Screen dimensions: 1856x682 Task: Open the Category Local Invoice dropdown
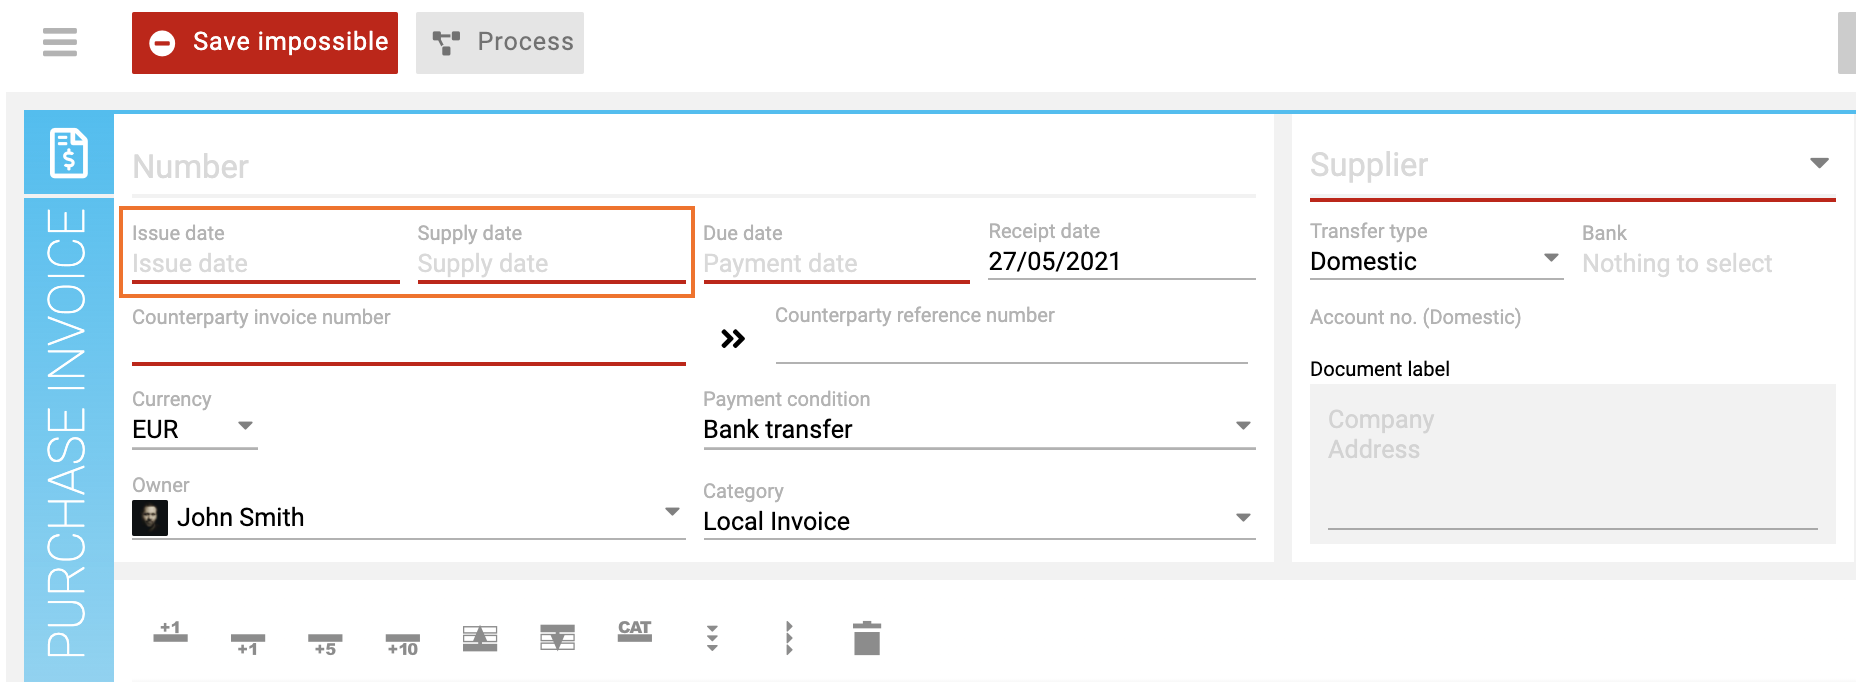click(x=980, y=522)
